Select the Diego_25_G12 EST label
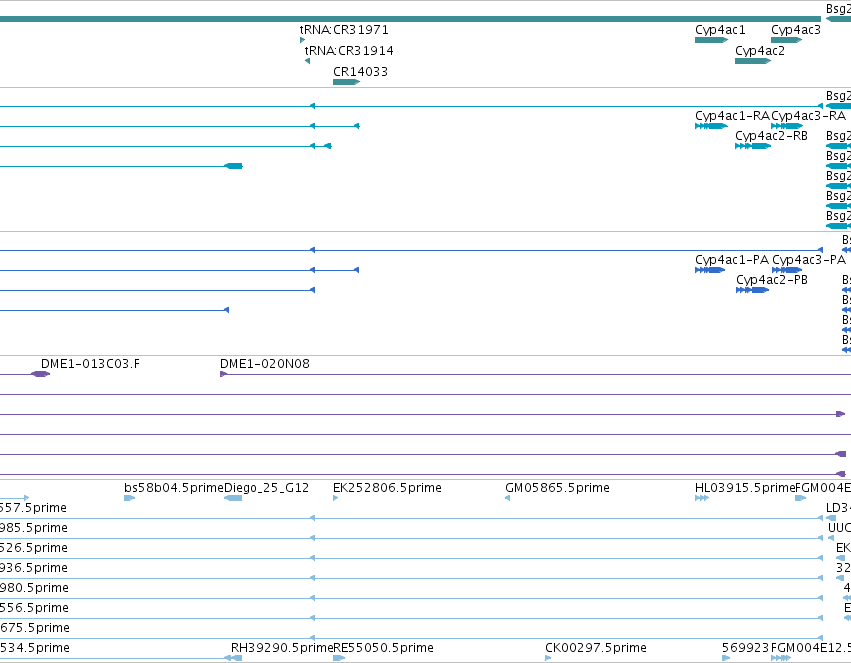This screenshot has height=663, width=851. pos(266,488)
